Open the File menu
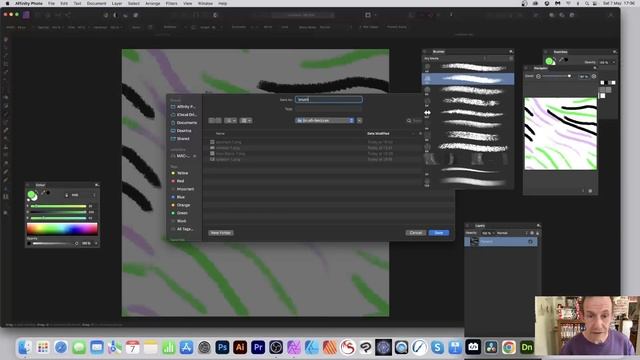Image resolution: width=640 pixels, height=360 pixels. (x=51, y=3)
